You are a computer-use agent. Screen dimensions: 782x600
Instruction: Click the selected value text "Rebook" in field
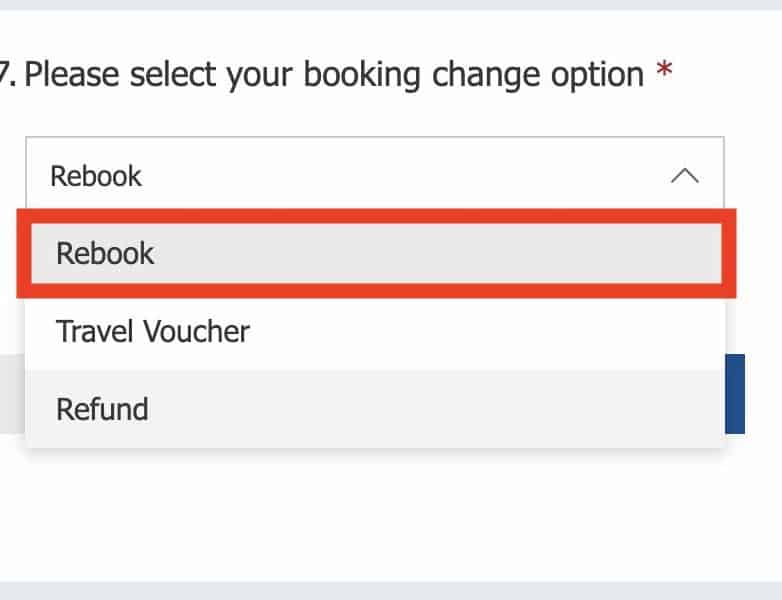coord(96,176)
